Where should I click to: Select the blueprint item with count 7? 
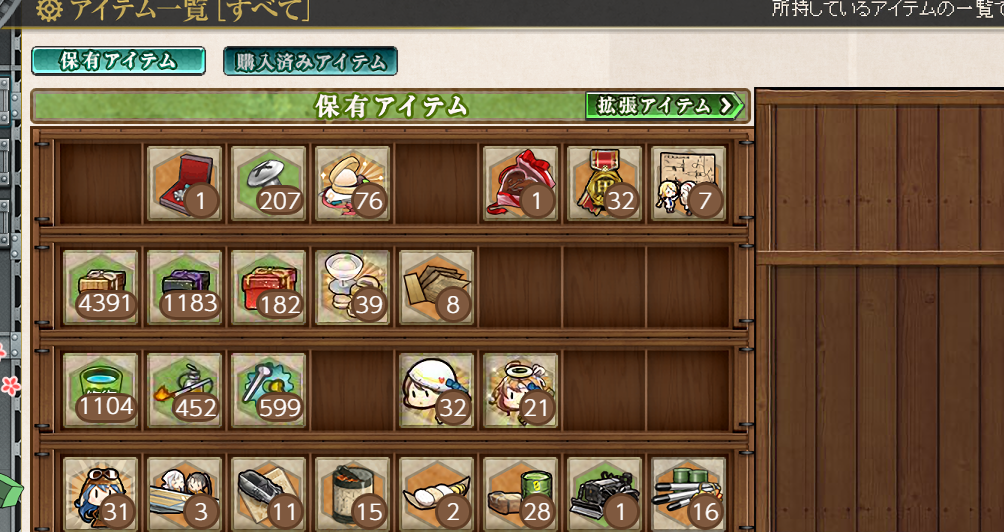click(x=688, y=183)
